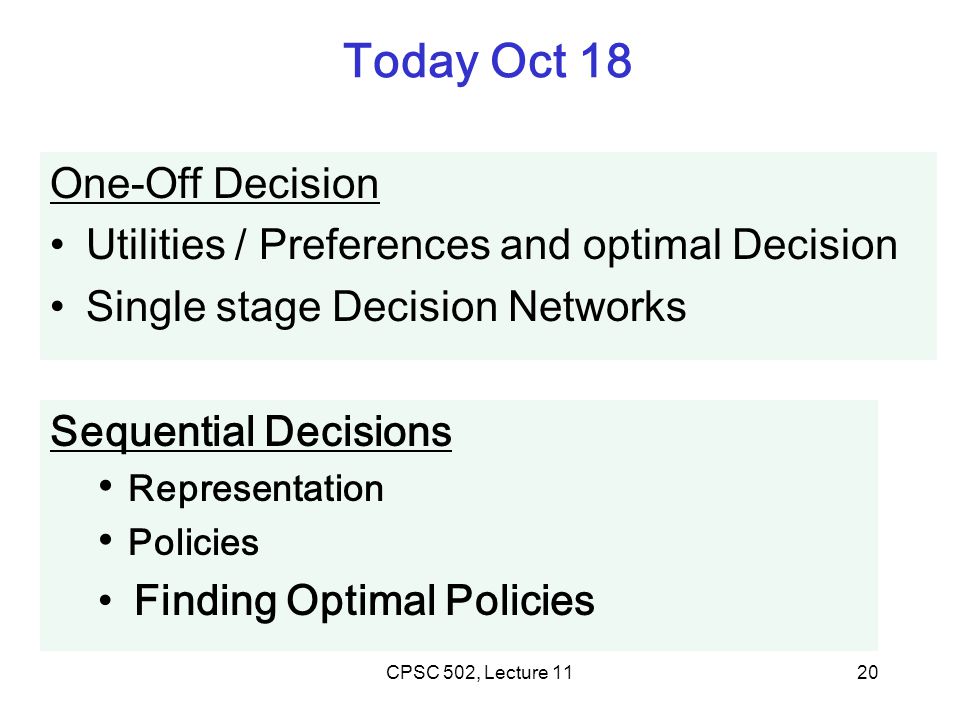960x720 pixels.
Task: Select the 'Single stage Decision Networks' line
Action: (x=386, y=307)
